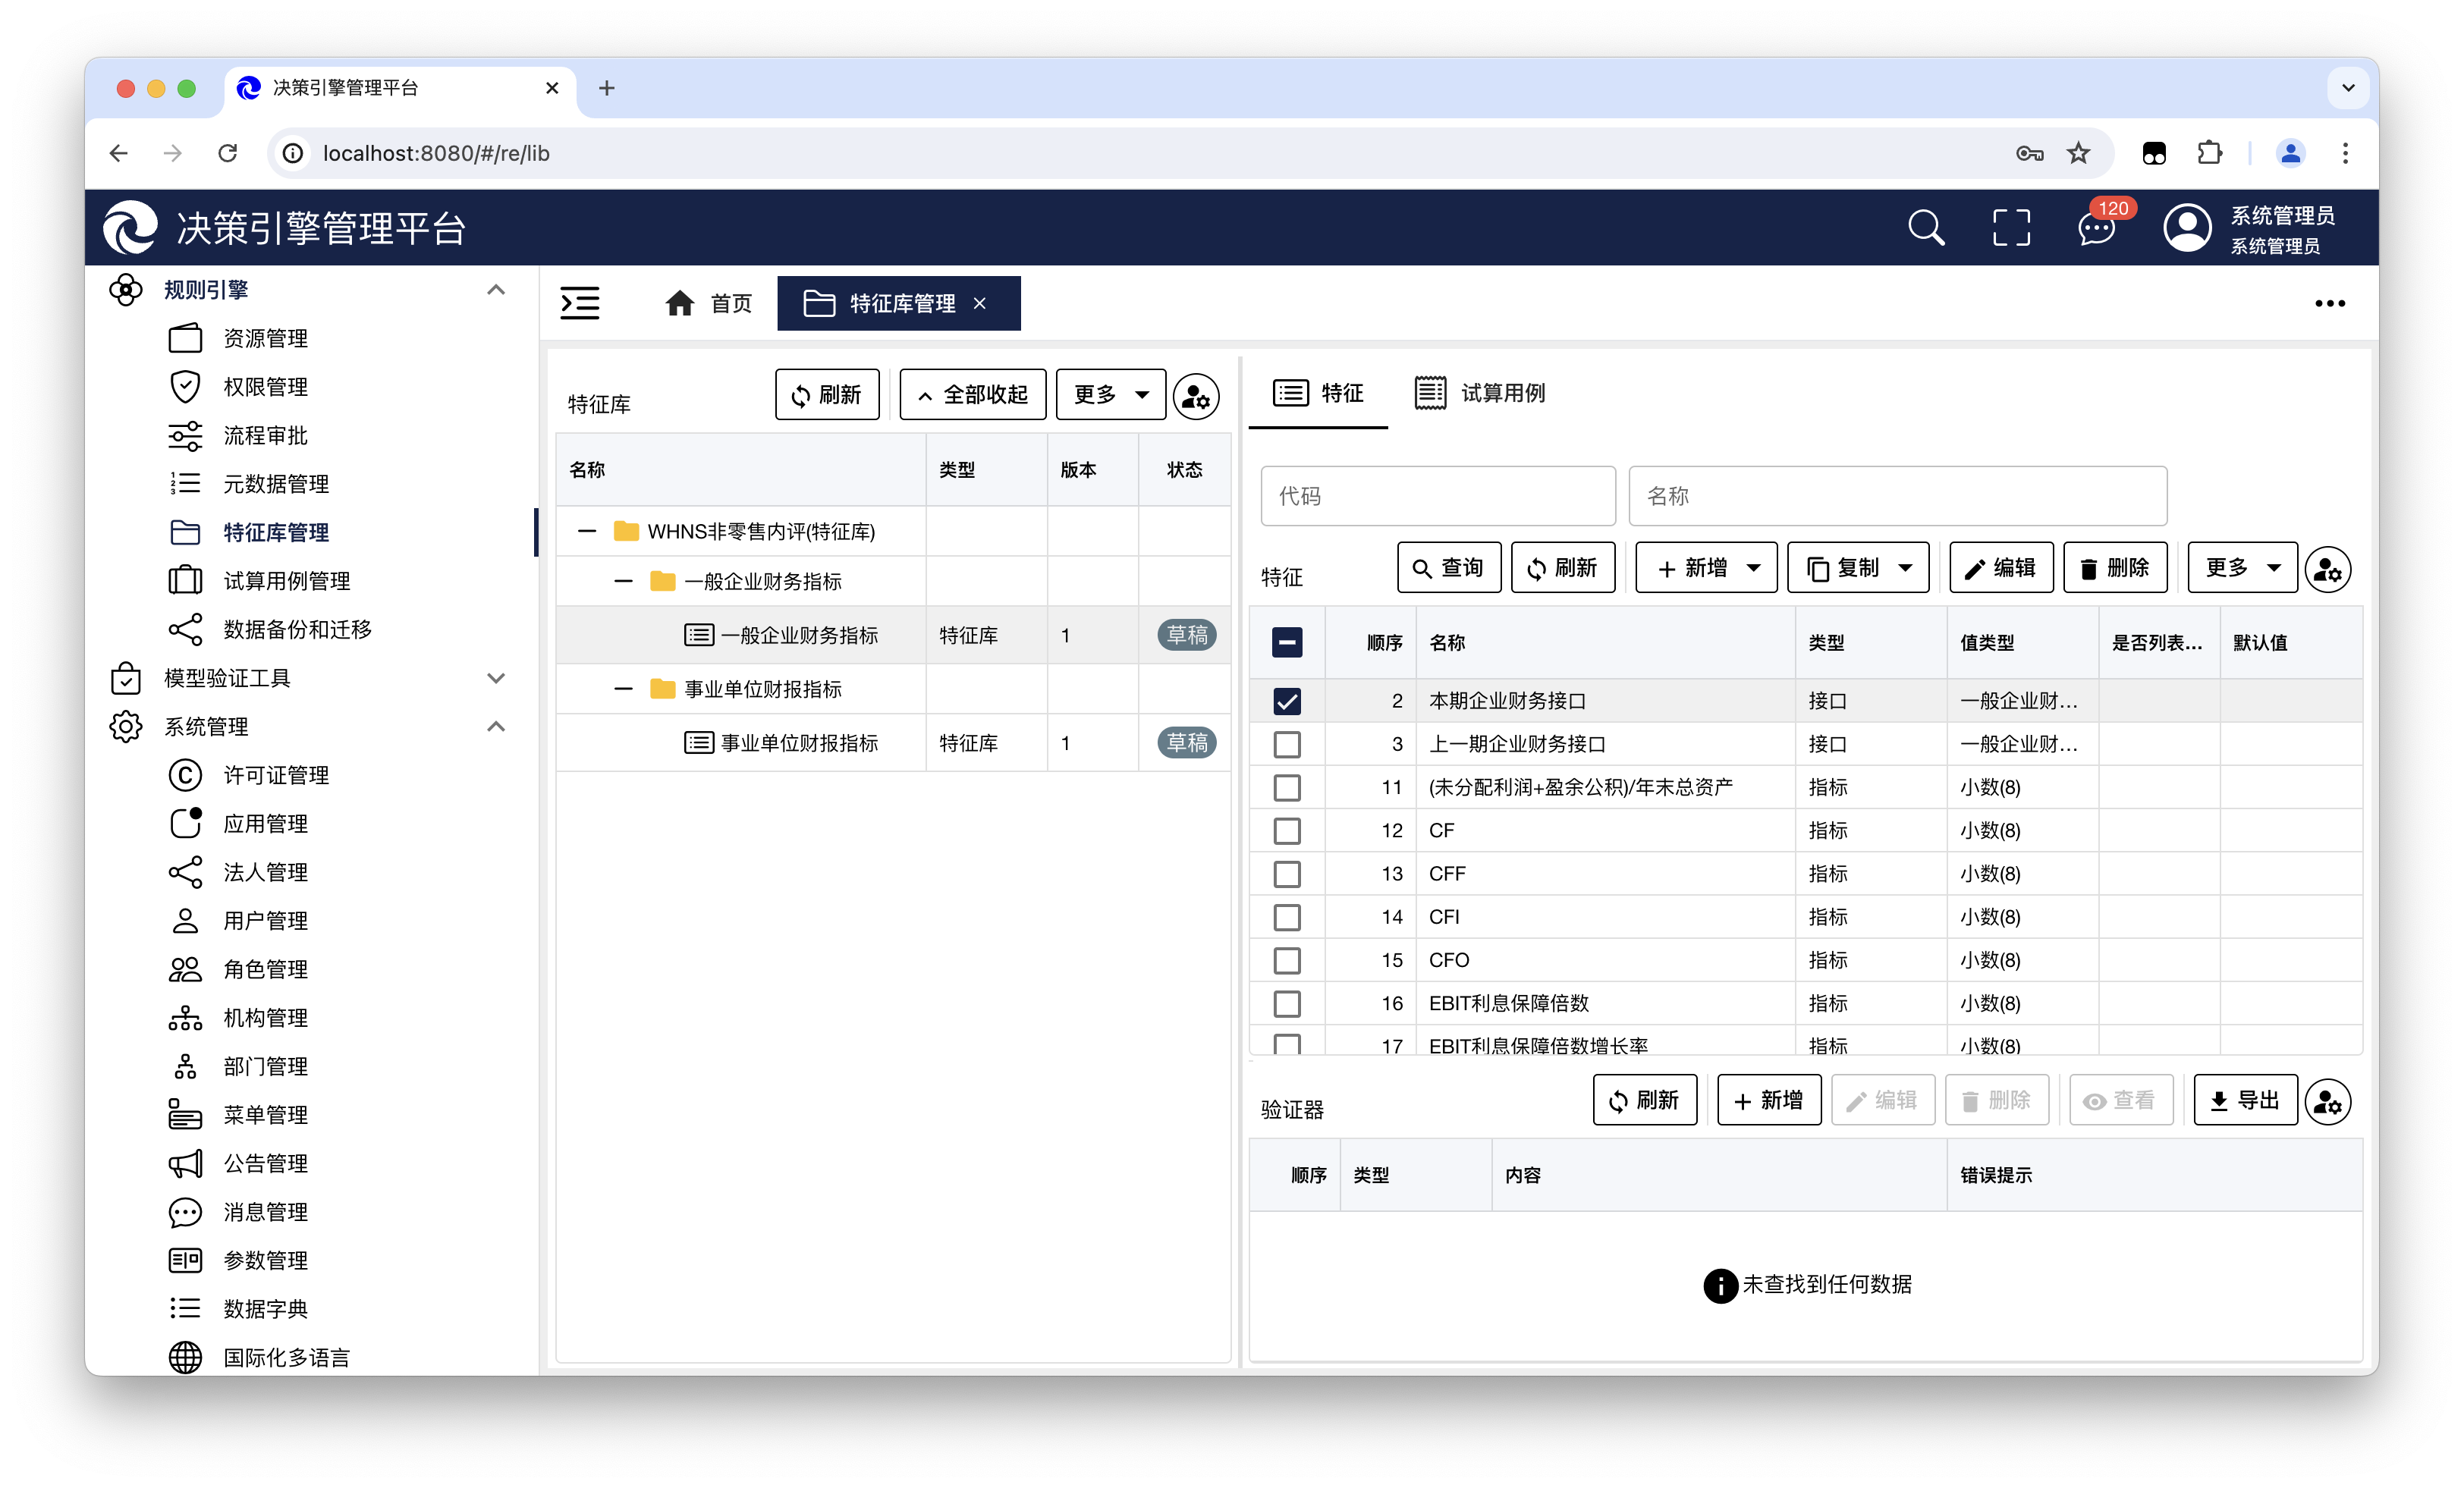This screenshot has width=2464, height=1488.
Task: Click the 系统管理员 user avatar icon
Action: [x=2187, y=228]
